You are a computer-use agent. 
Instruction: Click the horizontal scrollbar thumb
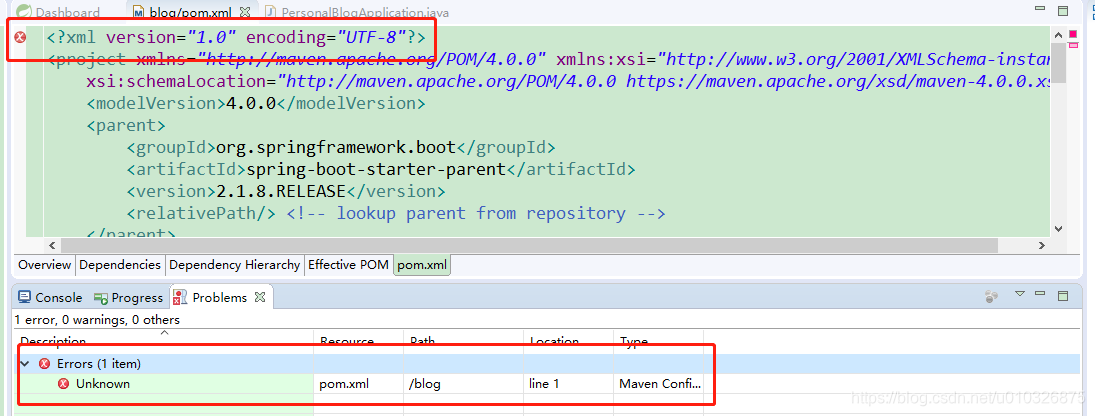click(528, 245)
